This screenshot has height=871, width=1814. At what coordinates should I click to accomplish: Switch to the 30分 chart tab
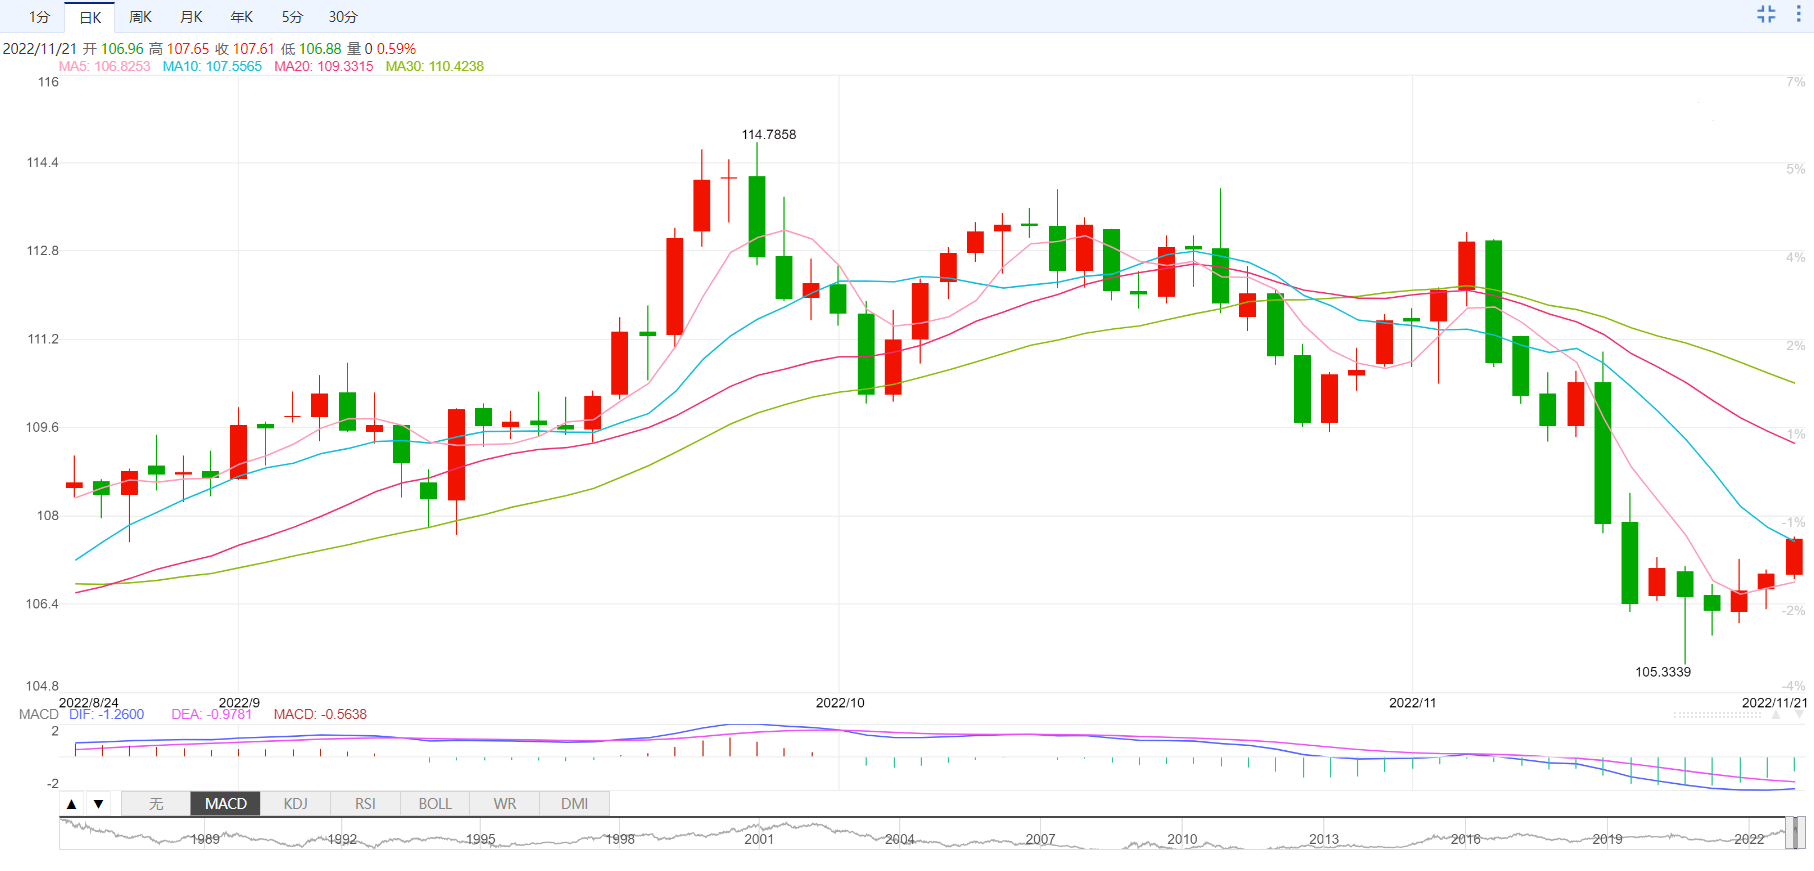coord(343,17)
